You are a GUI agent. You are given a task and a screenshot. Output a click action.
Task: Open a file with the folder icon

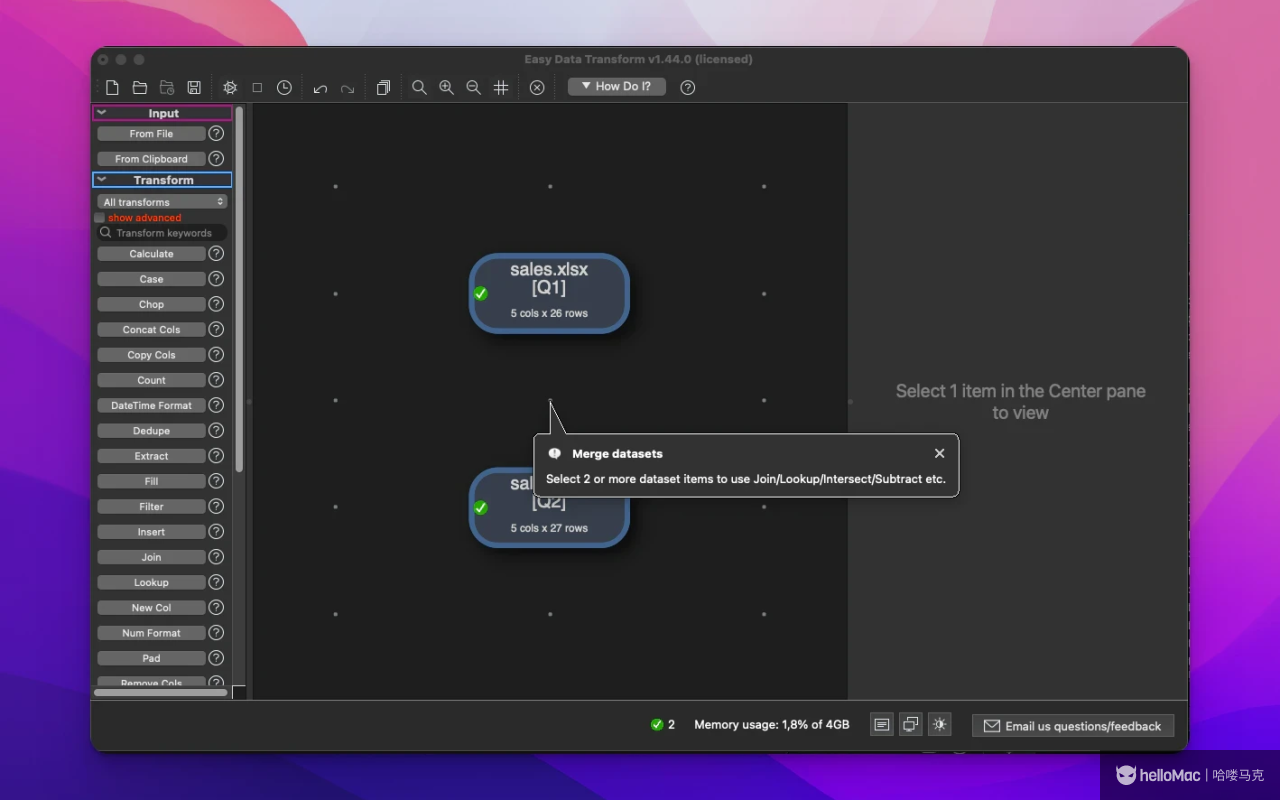[140, 88]
